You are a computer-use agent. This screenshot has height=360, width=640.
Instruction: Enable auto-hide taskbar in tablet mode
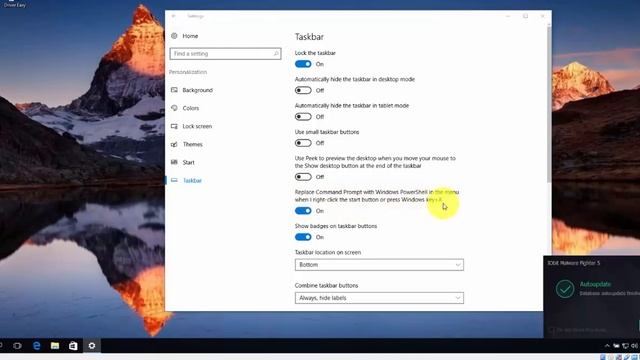(x=303, y=117)
